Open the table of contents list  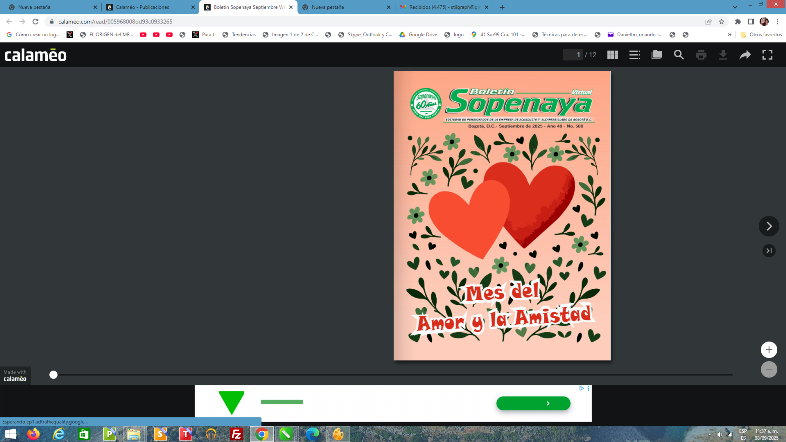click(x=635, y=55)
